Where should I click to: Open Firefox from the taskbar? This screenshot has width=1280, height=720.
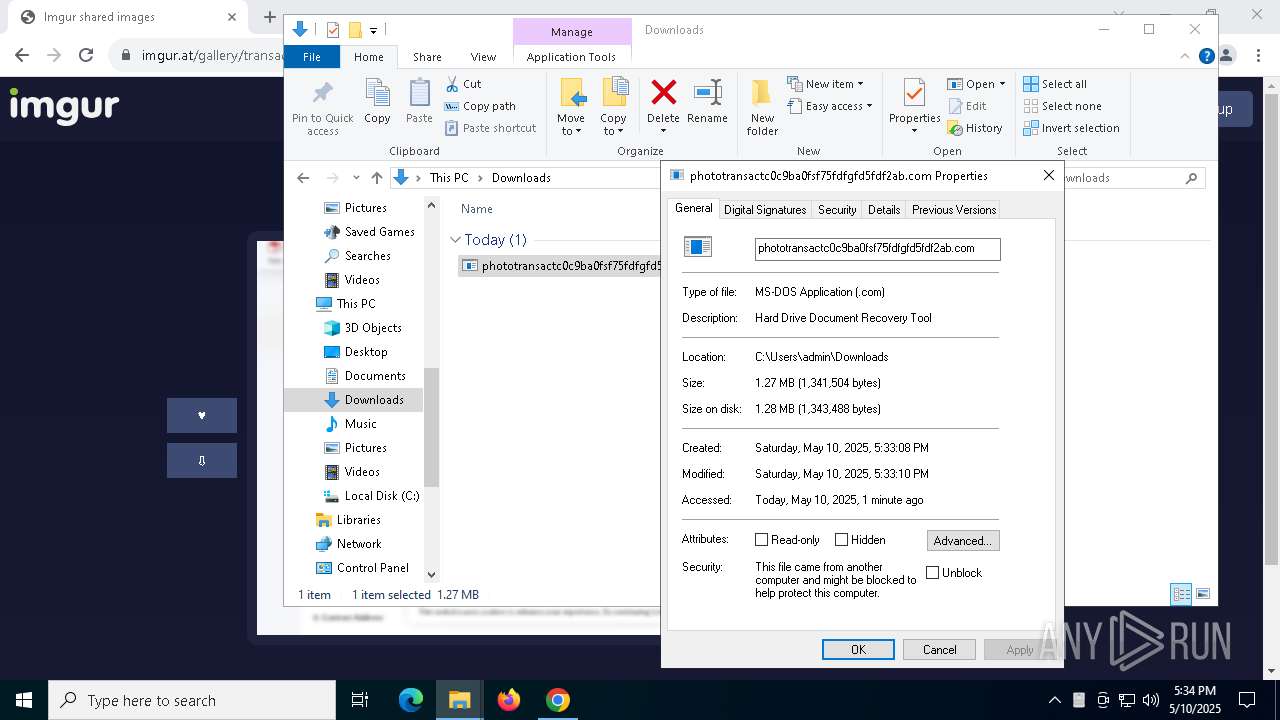[x=509, y=700]
